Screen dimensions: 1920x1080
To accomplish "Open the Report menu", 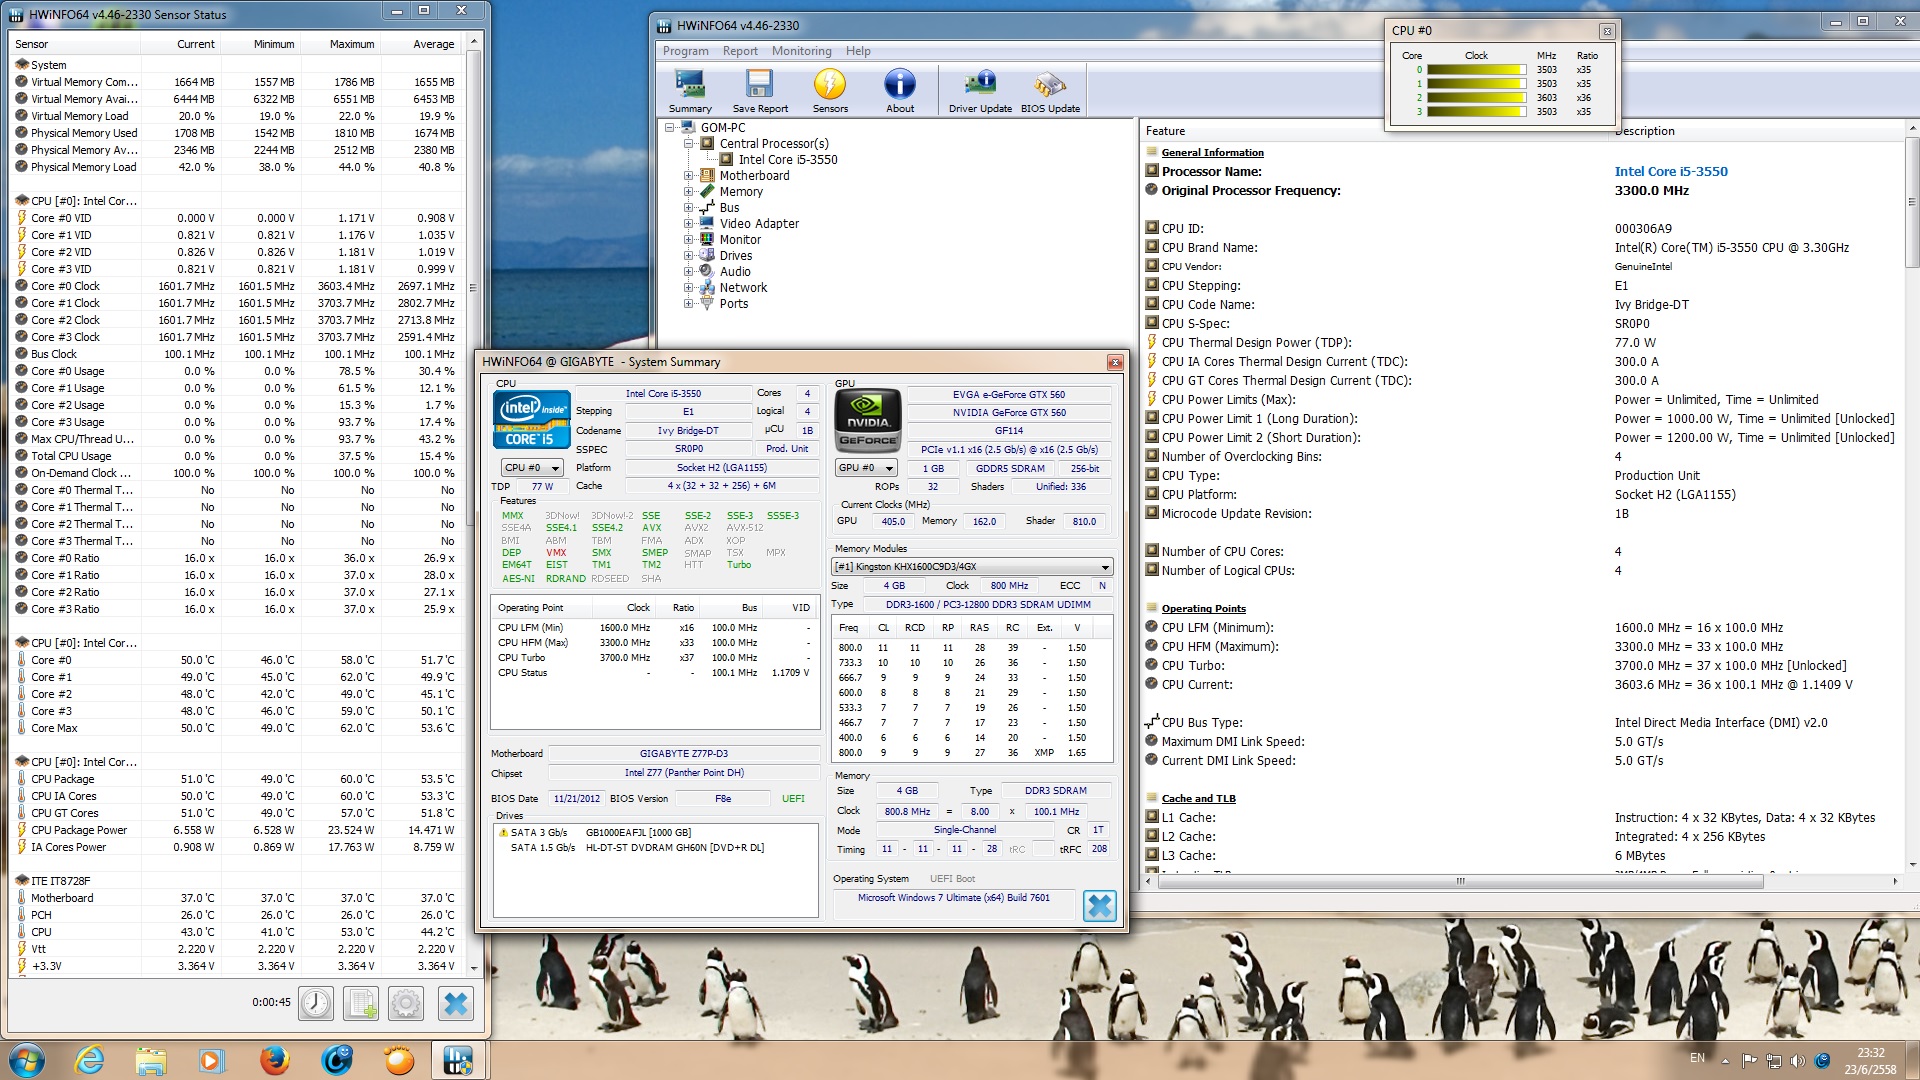I will tap(740, 51).
